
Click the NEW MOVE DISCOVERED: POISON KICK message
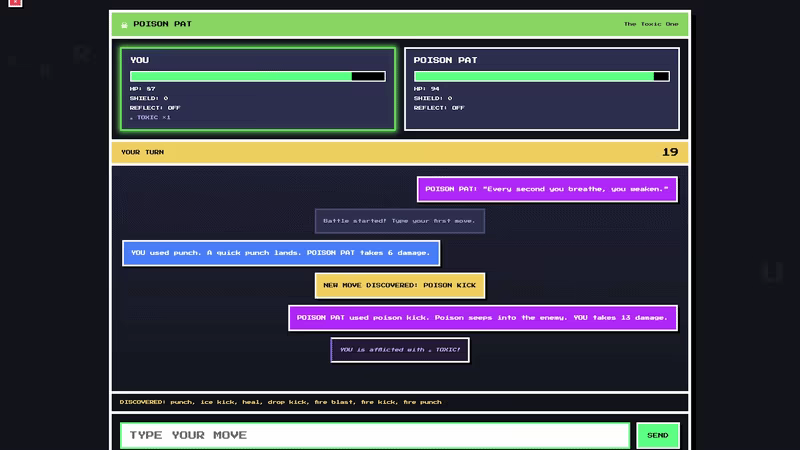click(400, 285)
